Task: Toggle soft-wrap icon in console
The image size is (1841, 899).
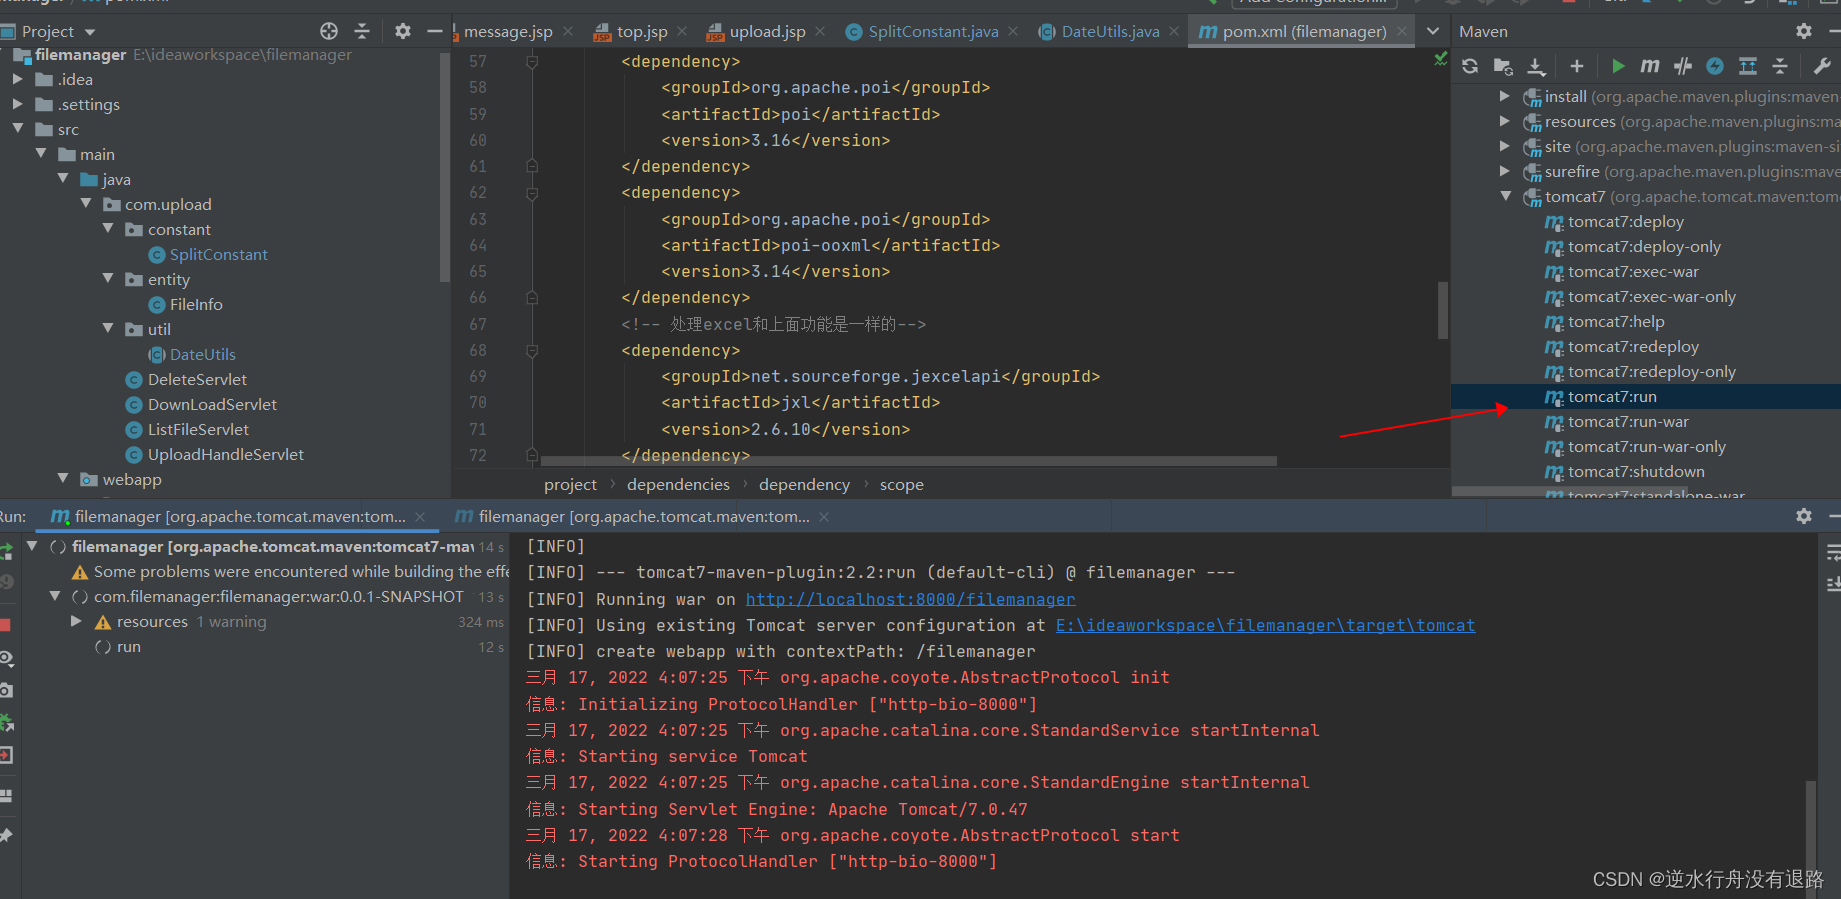Action: pyautogui.click(x=1833, y=553)
